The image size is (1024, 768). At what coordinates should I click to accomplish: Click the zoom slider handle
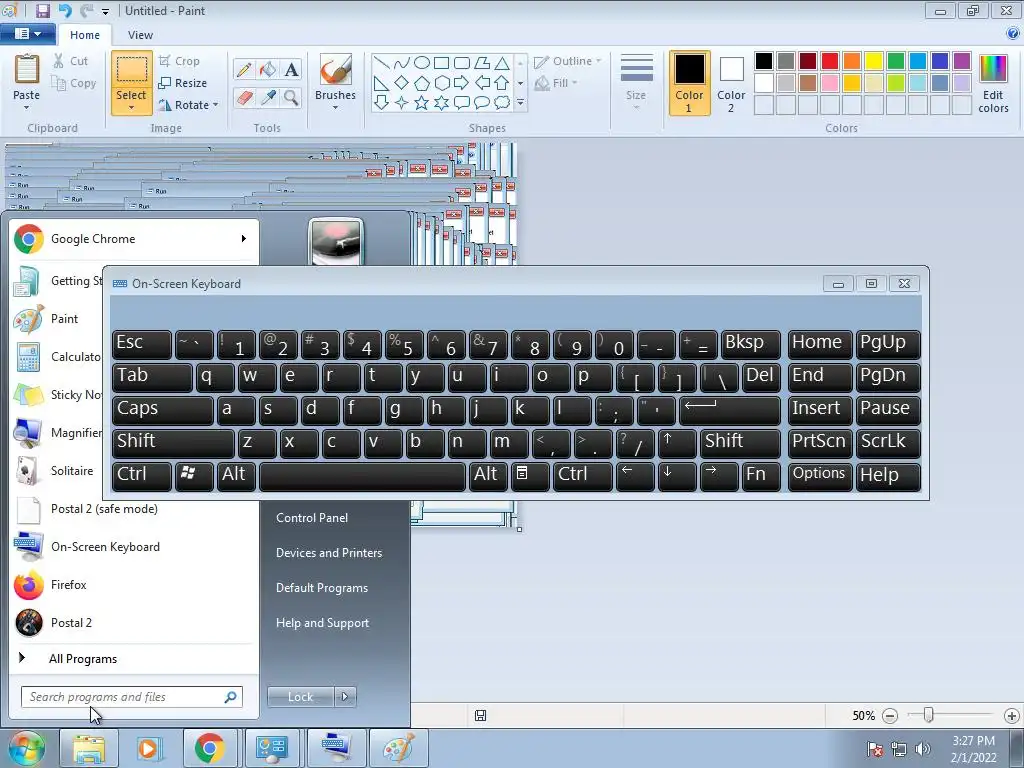point(928,716)
